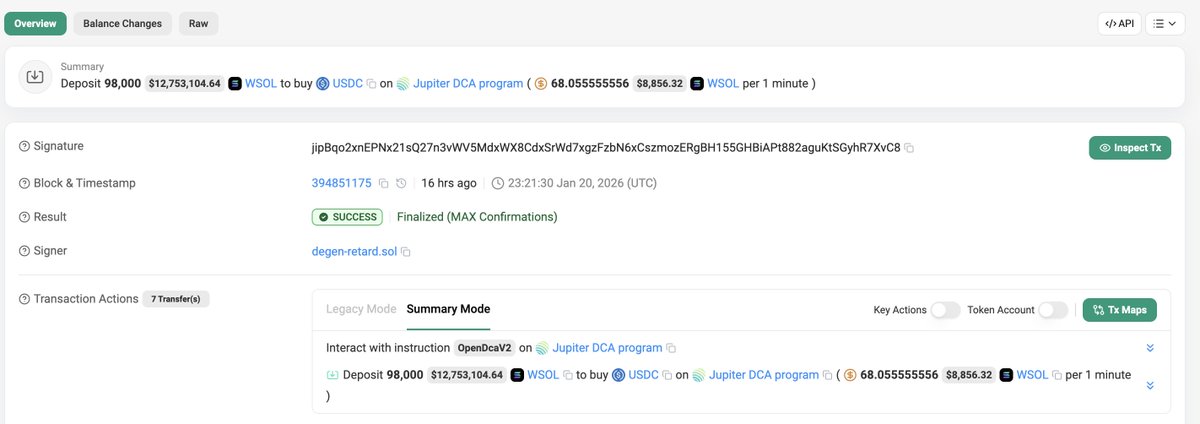Screen dimensions: 1200x424
Task: Select Legacy Mode view
Action: [x=361, y=309]
